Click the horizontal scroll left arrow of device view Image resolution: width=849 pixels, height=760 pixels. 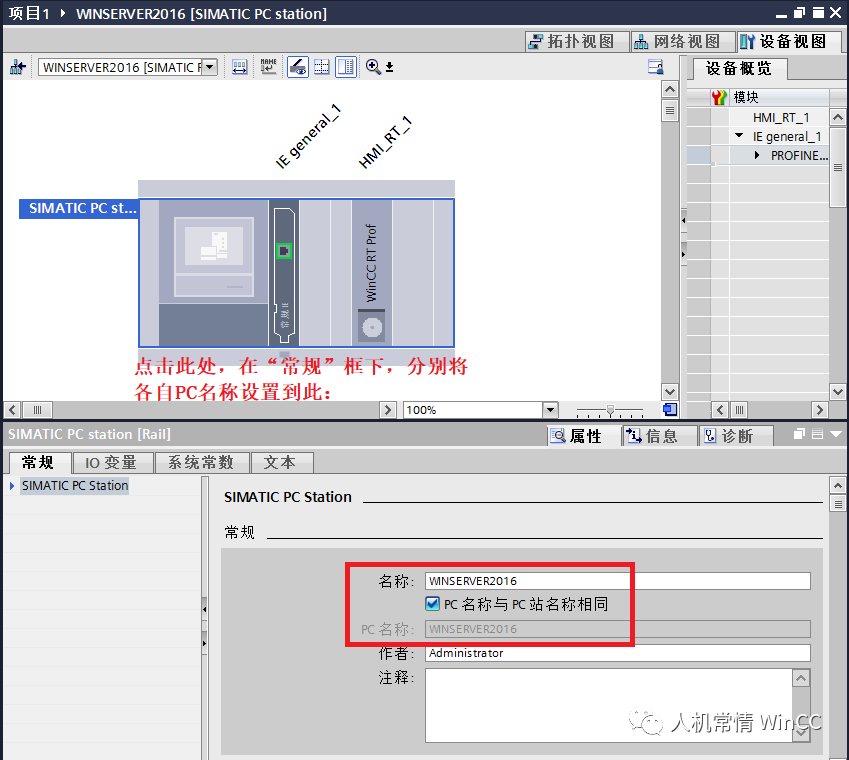(x=12, y=410)
